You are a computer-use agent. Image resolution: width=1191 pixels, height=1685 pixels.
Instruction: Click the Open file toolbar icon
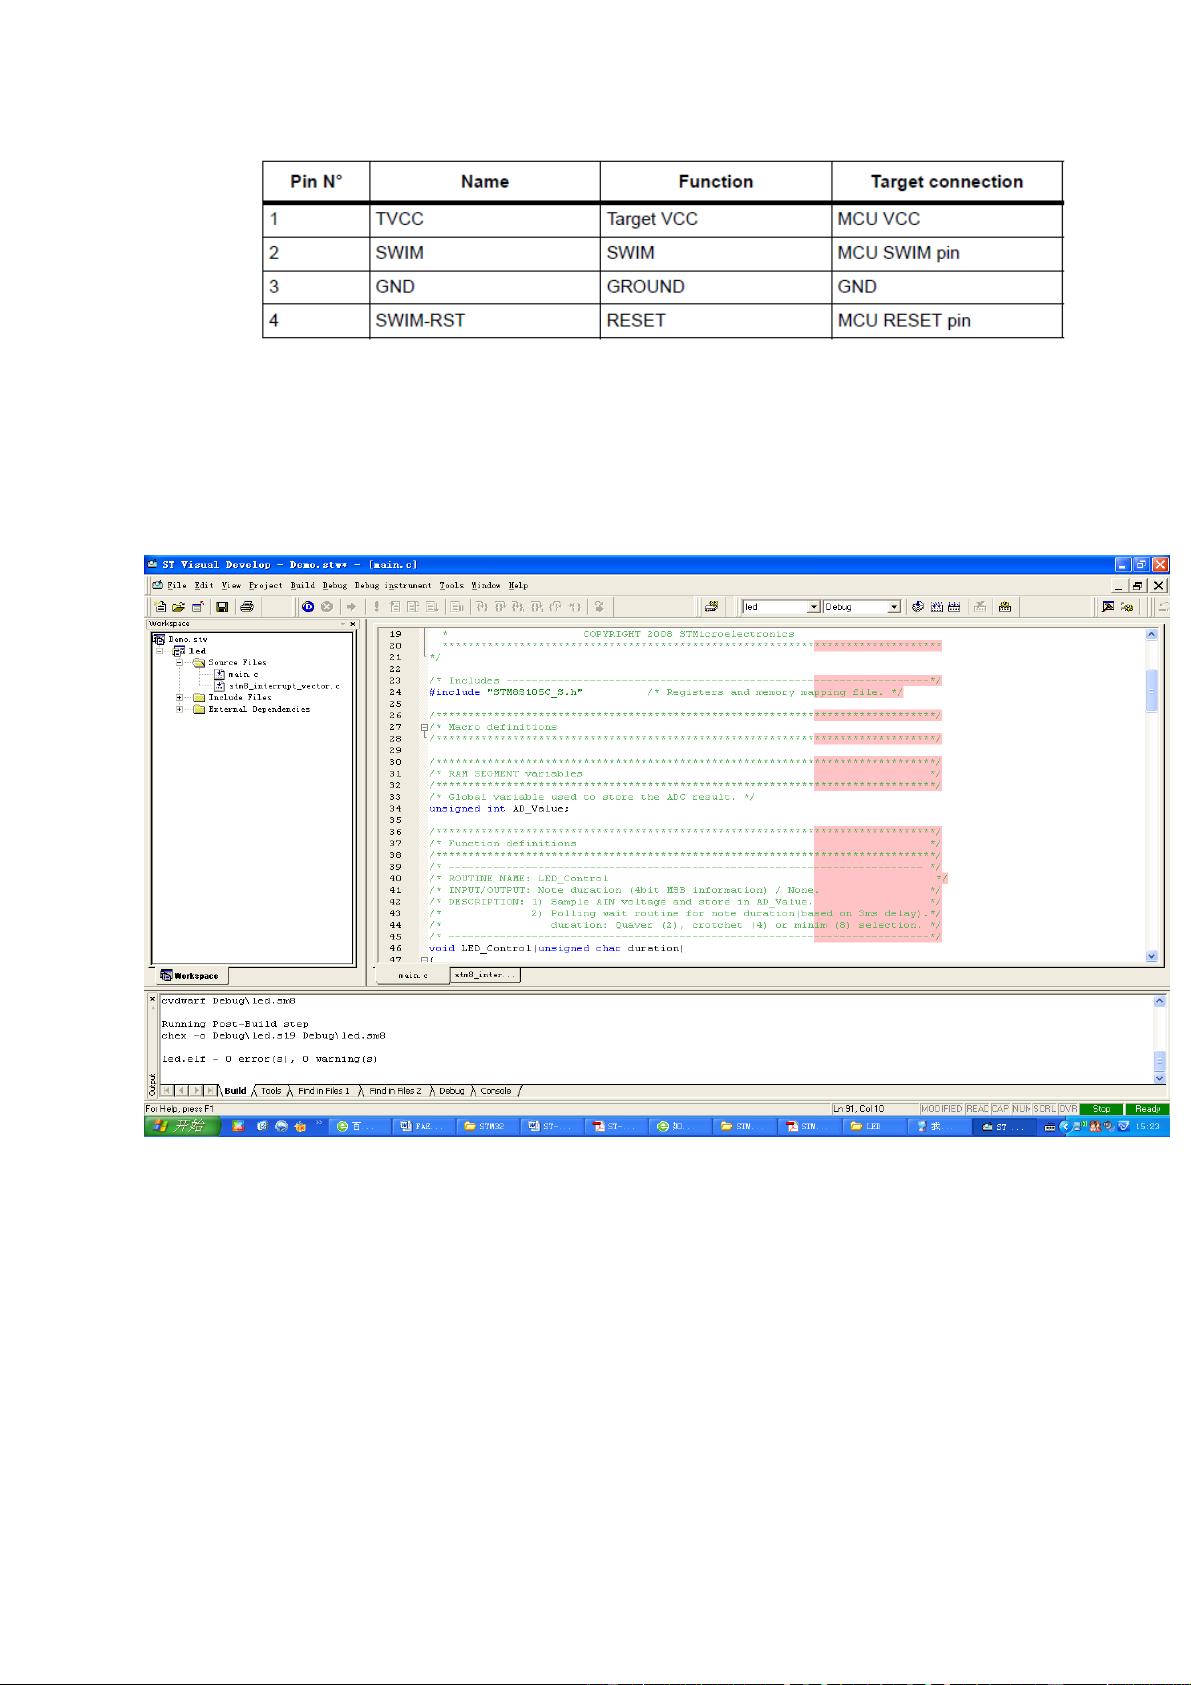point(178,607)
